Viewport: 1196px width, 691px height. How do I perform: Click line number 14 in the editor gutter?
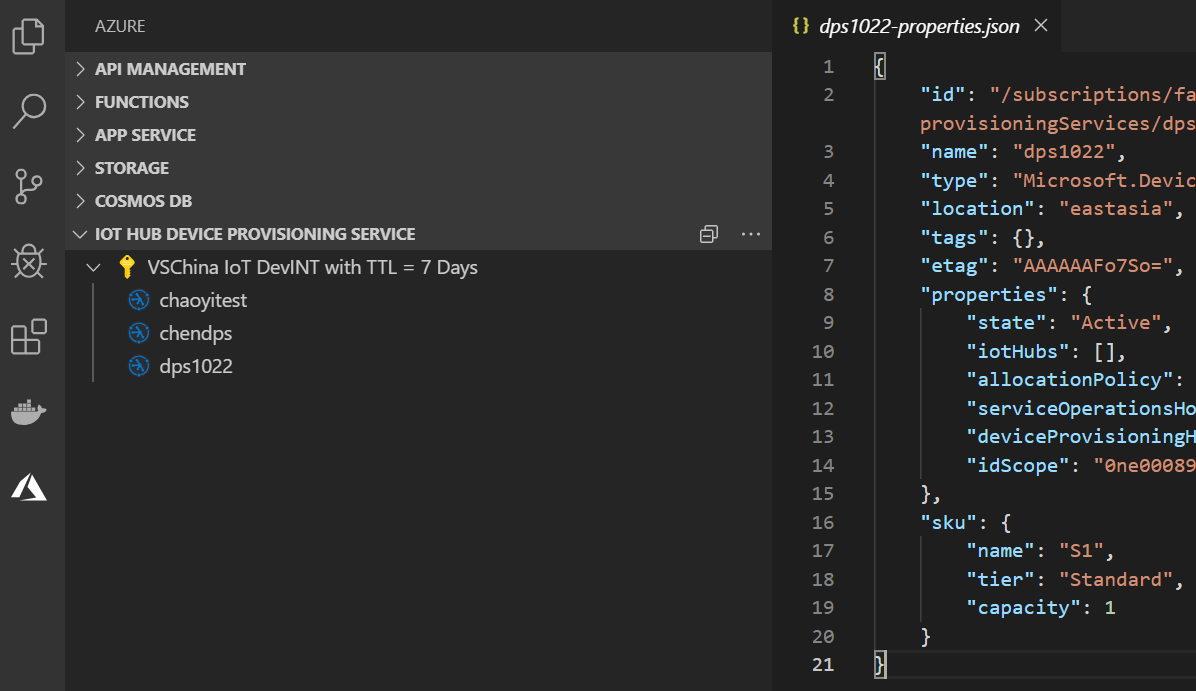point(823,465)
